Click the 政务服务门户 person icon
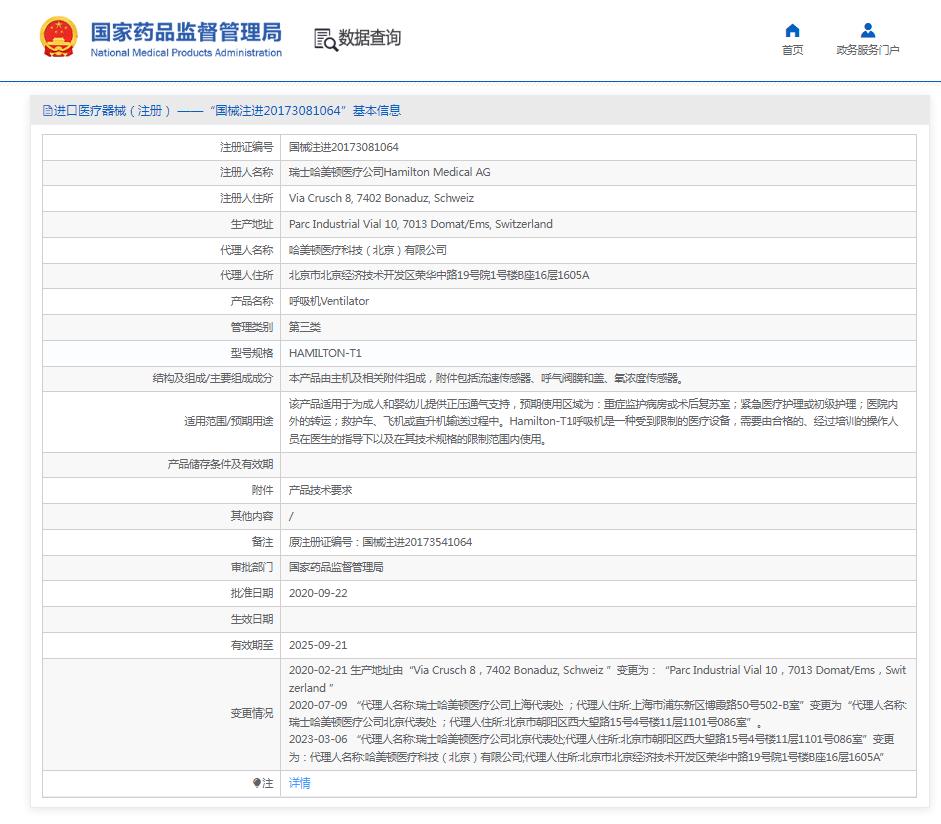The image size is (941, 824). point(867,30)
